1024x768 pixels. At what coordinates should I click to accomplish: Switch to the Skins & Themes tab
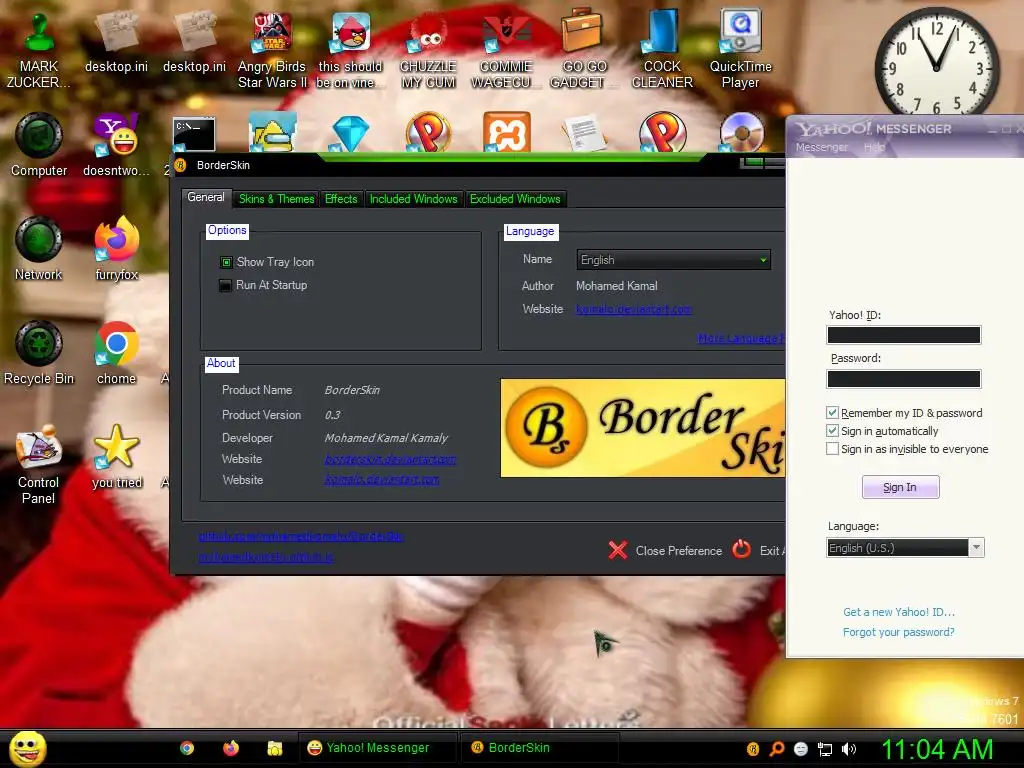tap(276, 199)
